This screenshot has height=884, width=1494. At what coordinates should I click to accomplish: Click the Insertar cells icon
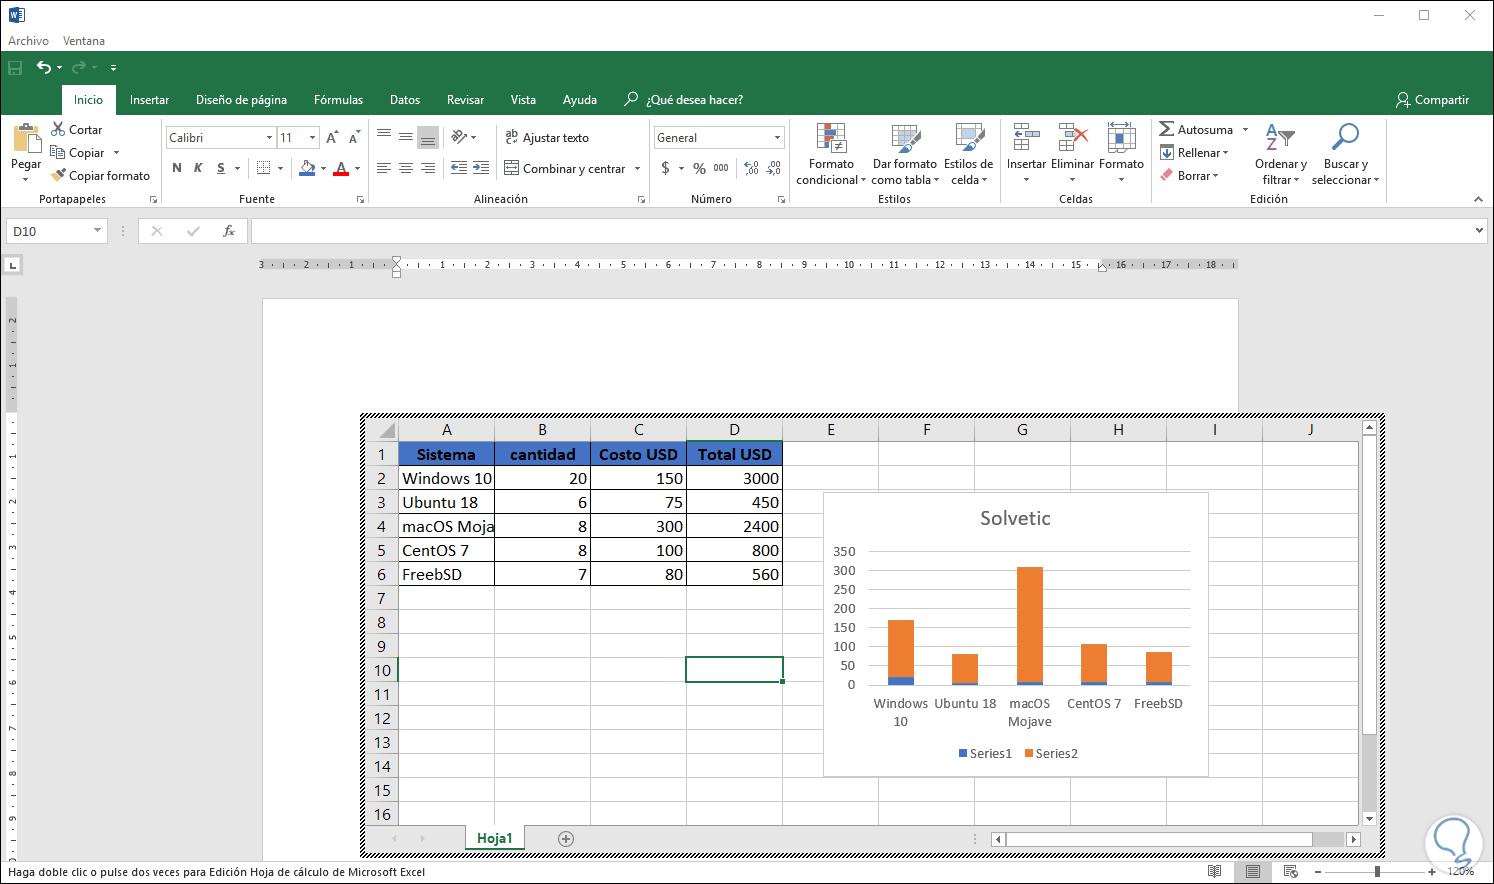[x=1026, y=138]
